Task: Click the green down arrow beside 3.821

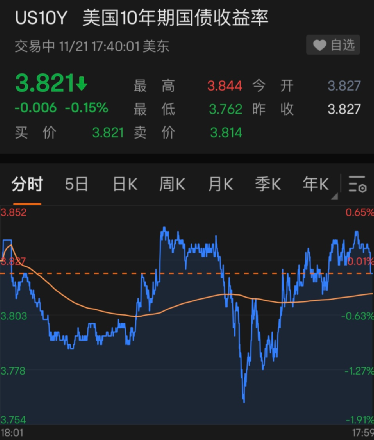Action: (81, 83)
